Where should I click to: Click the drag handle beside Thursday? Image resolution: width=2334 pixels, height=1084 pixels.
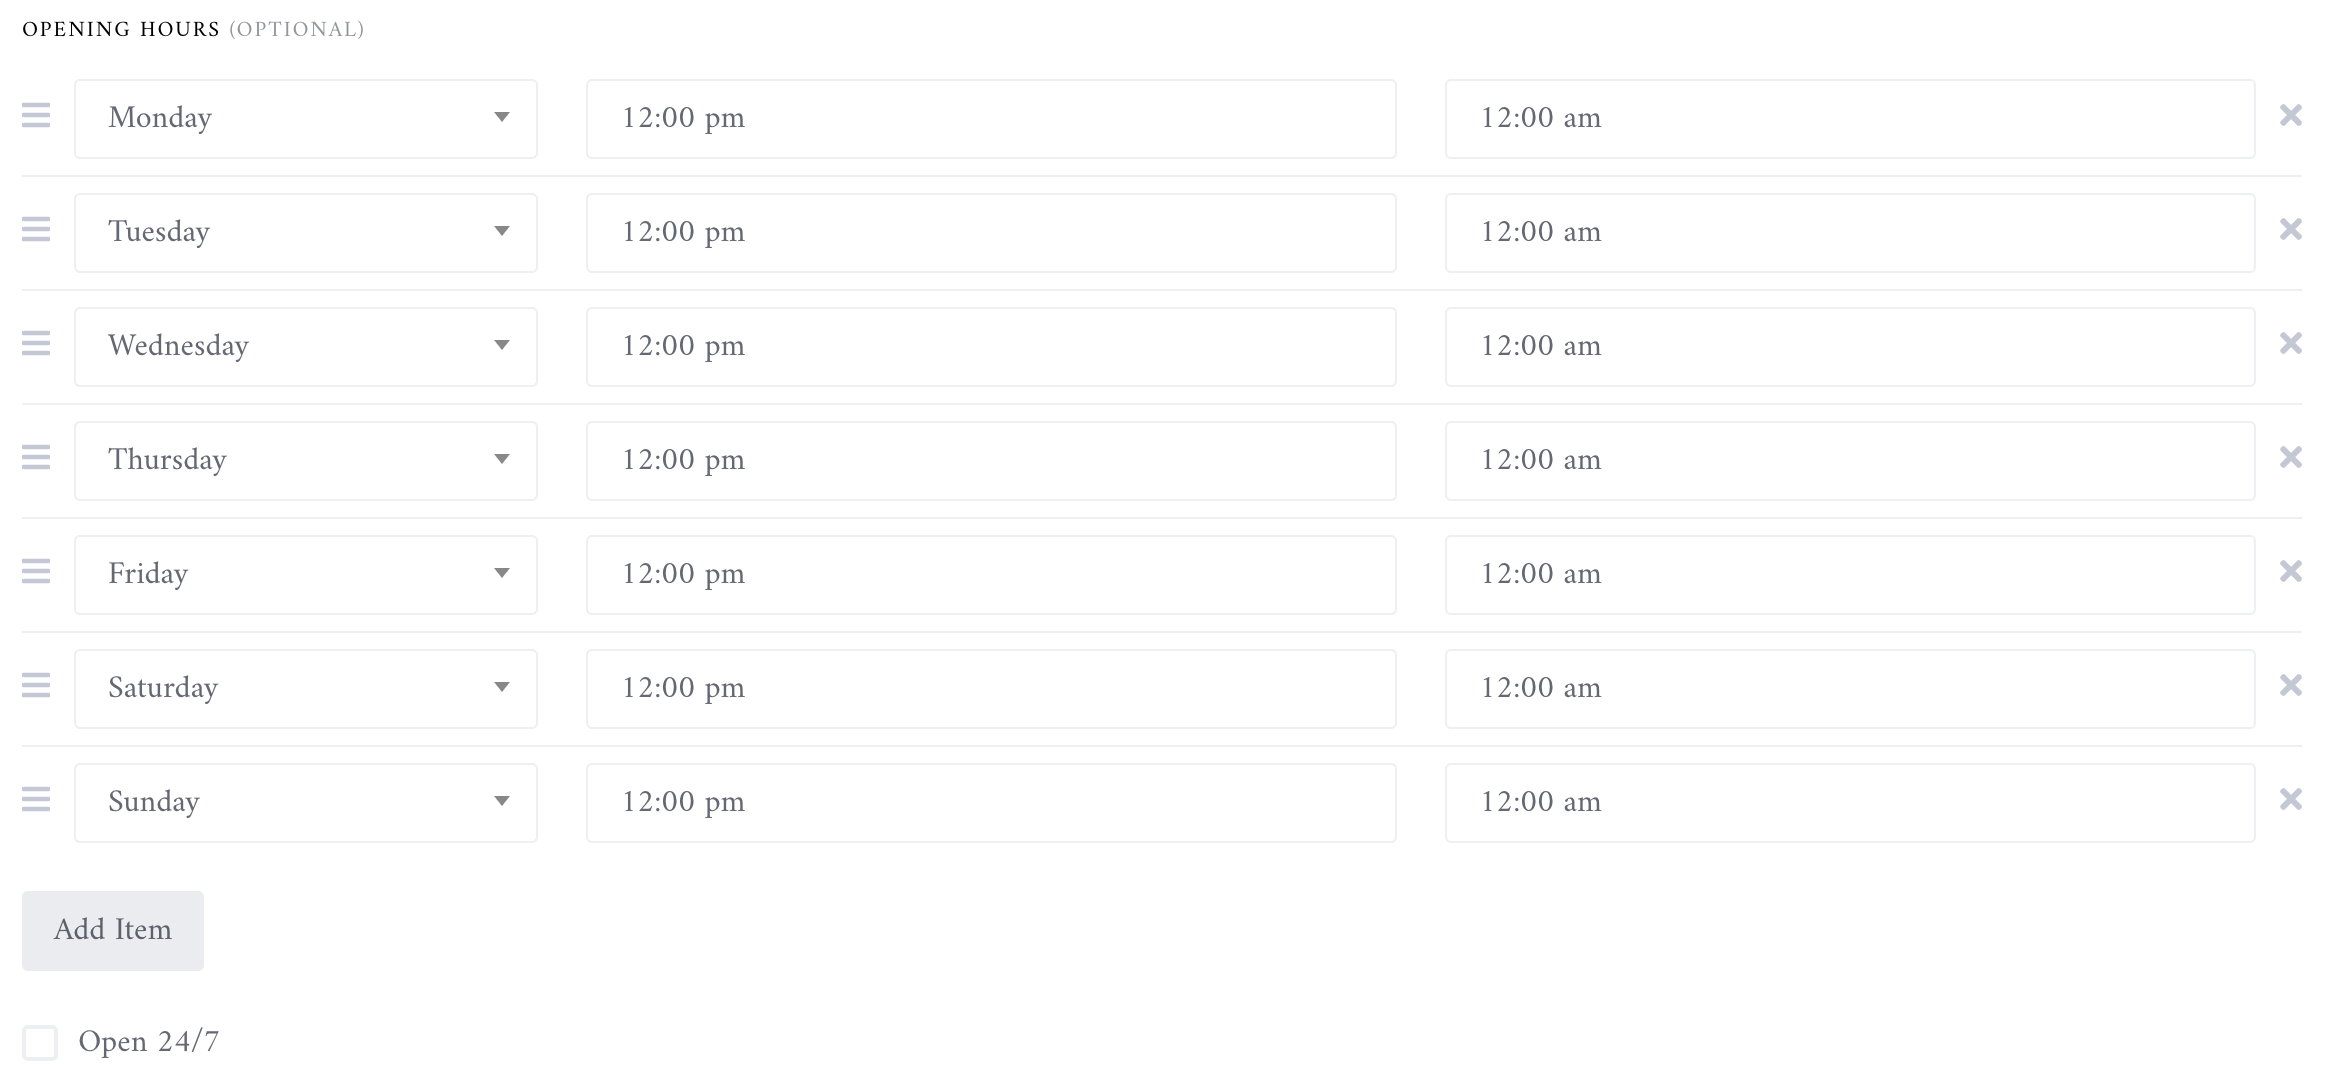36,458
